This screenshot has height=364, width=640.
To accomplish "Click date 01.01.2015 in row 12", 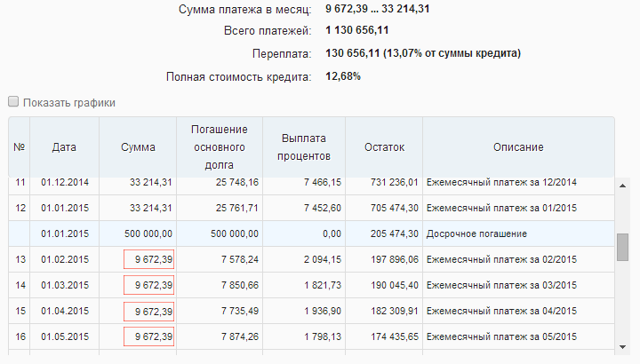I will tap(64, 208).
